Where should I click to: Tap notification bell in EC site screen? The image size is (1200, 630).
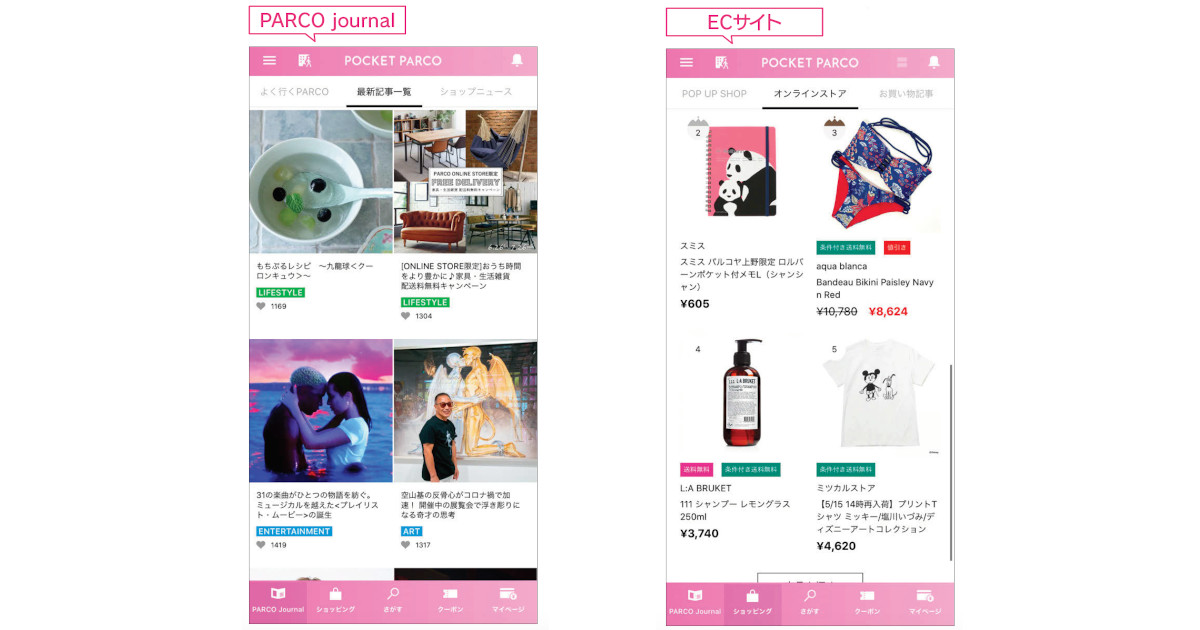coord(934,62)
